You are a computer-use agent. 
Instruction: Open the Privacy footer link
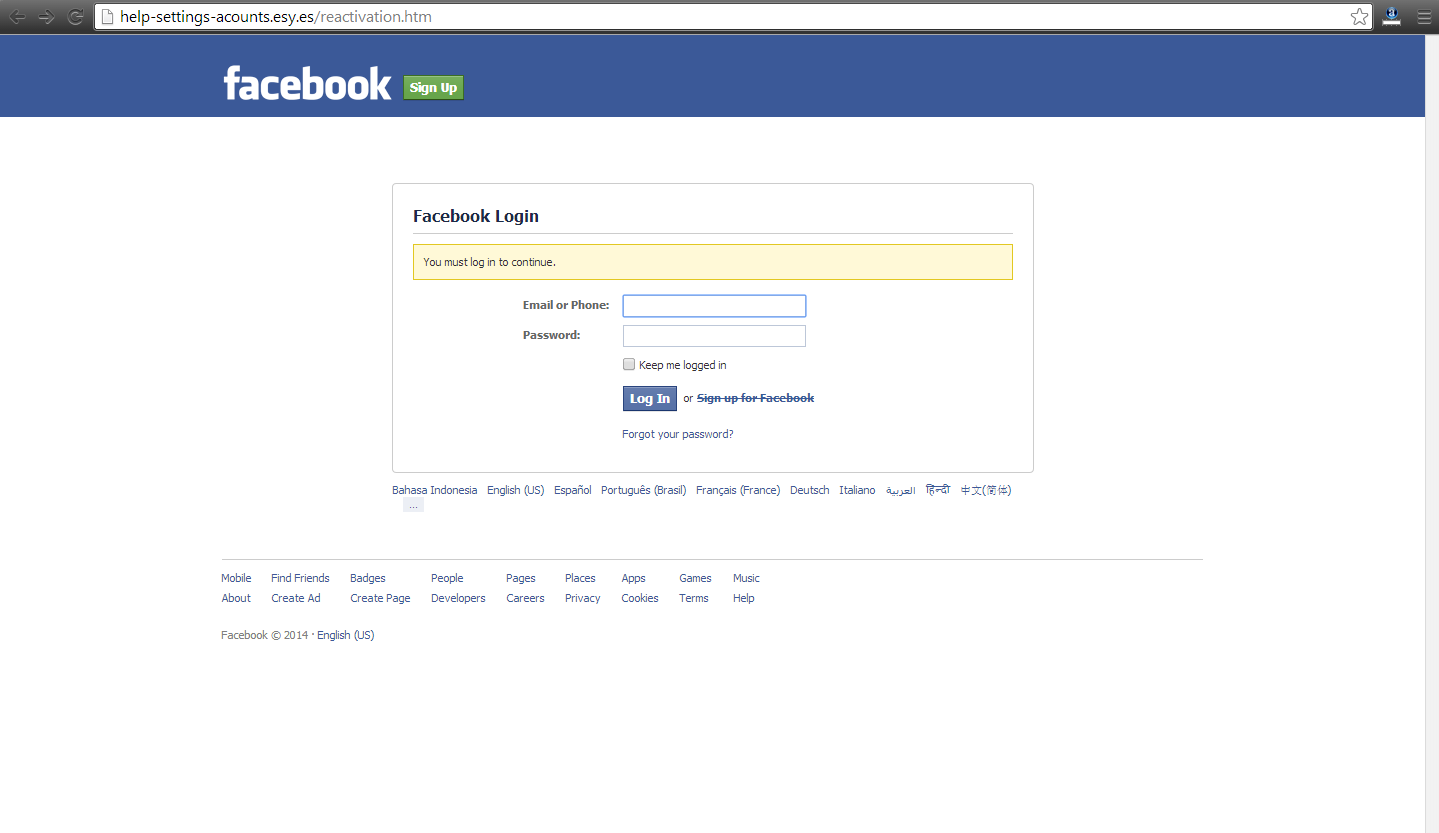tap(583, 598)
